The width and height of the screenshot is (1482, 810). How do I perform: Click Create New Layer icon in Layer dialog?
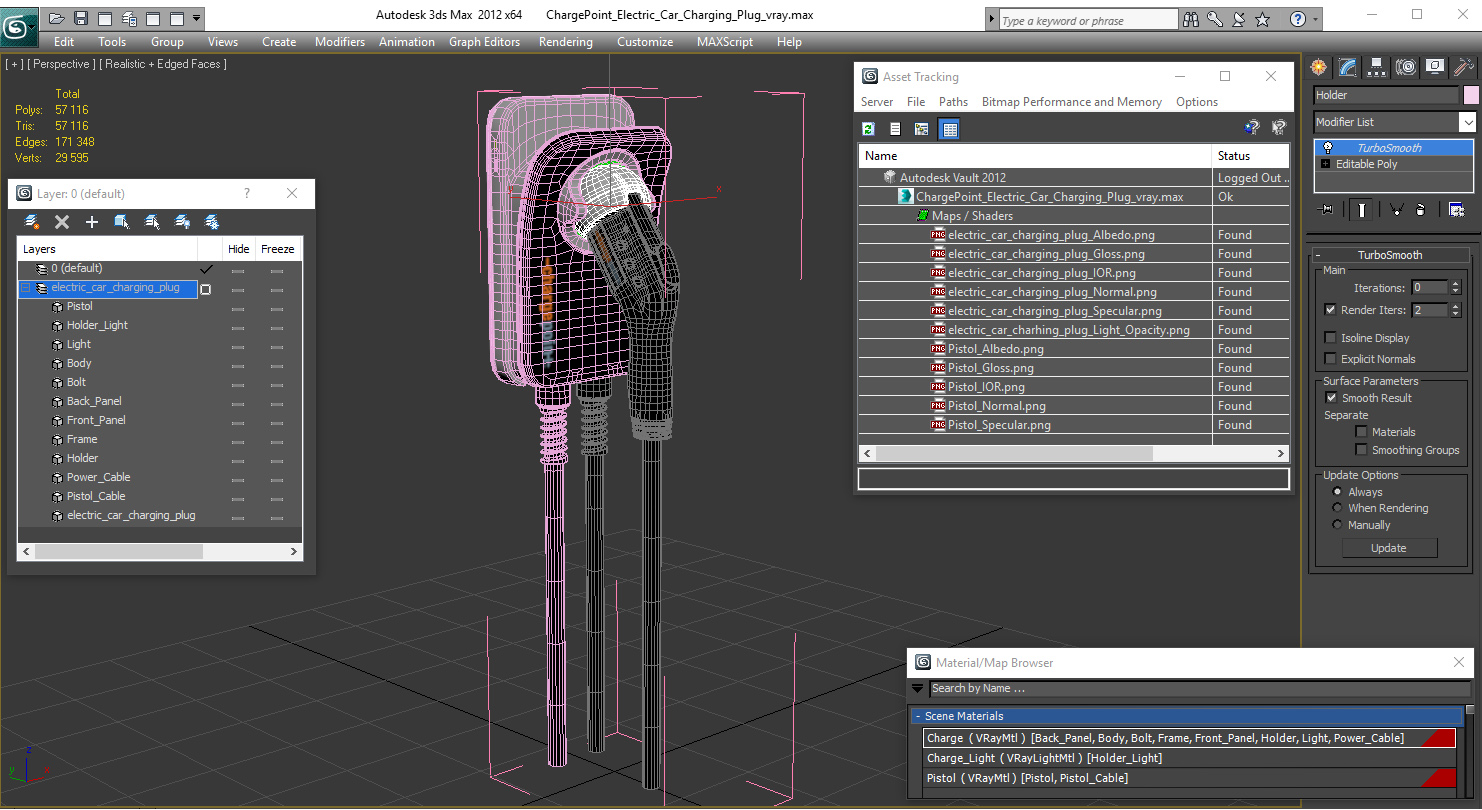(x=32, y=222)
